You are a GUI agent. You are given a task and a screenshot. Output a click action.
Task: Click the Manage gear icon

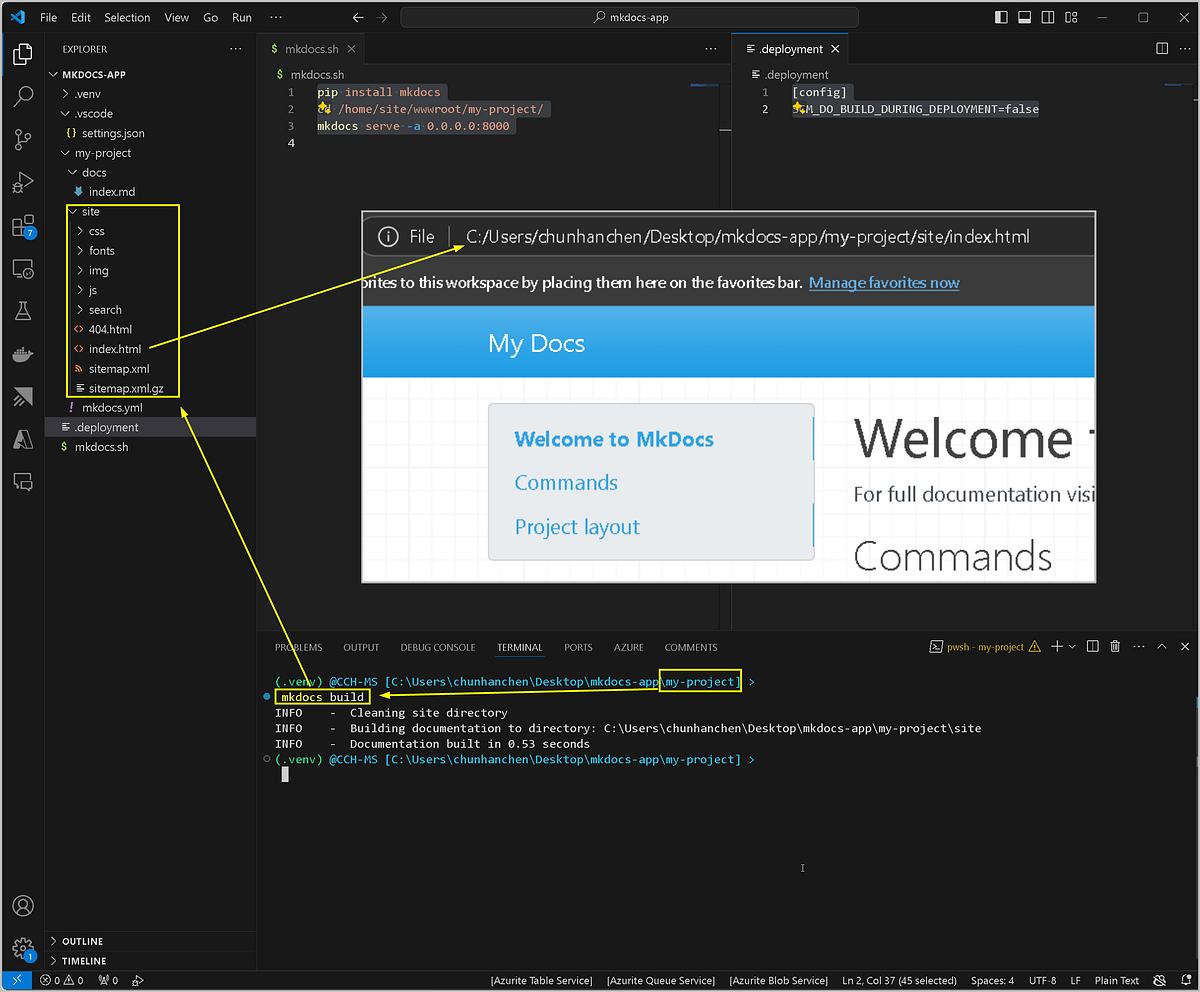point(22,948)
